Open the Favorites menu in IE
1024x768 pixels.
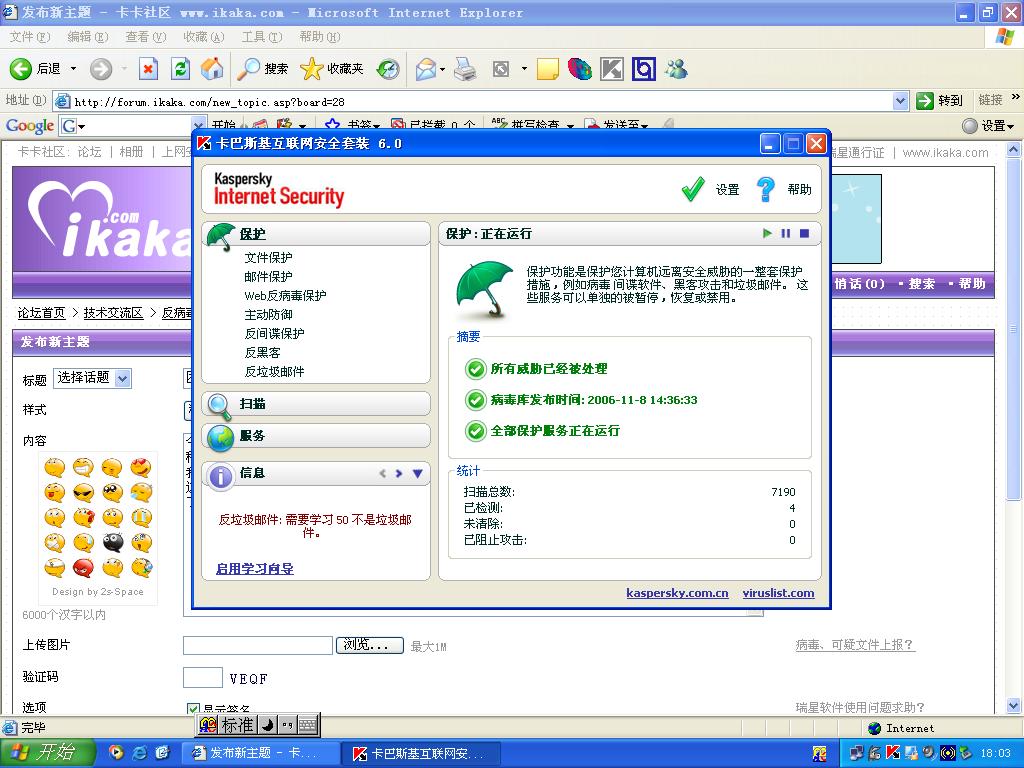tap(204, 37)
